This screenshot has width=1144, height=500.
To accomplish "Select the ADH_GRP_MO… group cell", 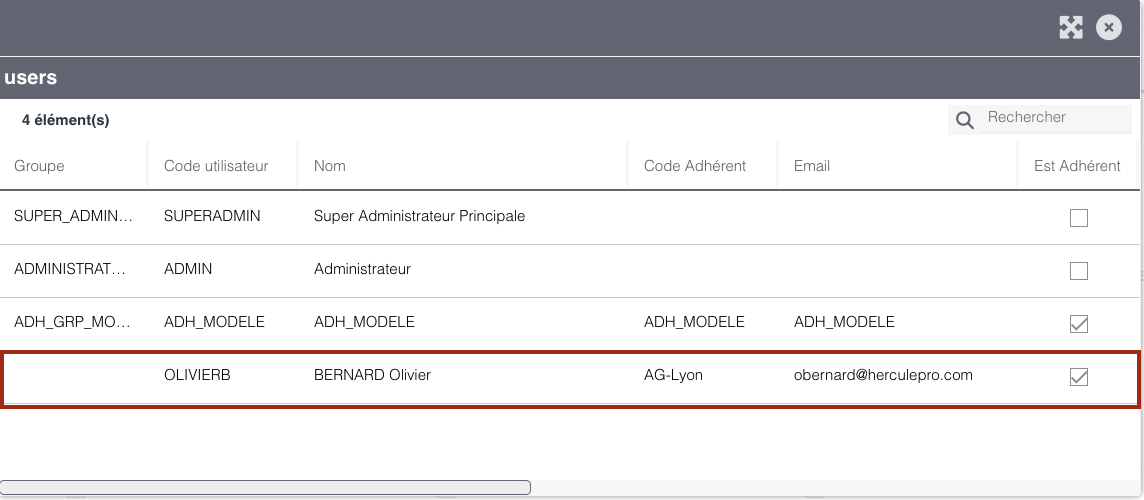I will [x=73, y=322].
